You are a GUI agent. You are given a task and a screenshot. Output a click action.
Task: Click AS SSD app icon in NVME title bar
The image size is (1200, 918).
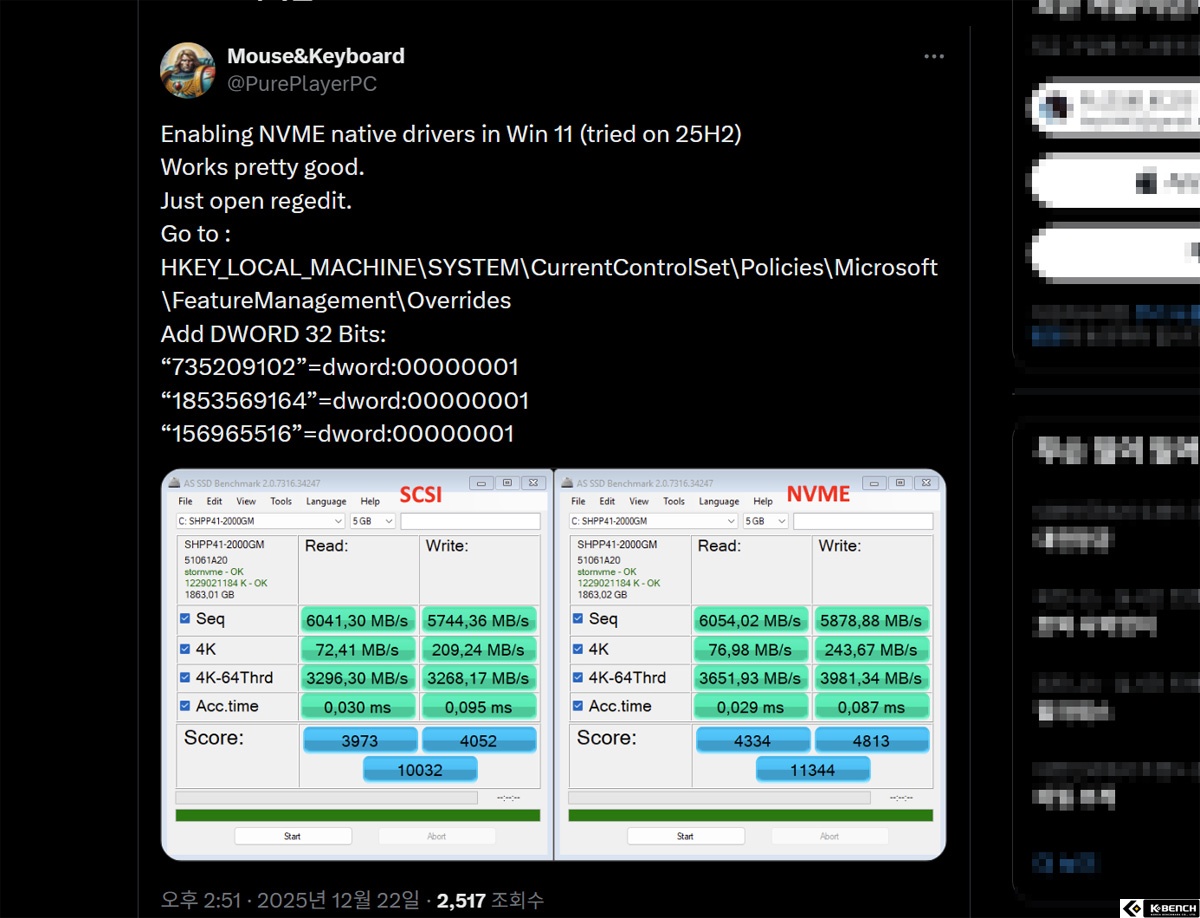[x=566, y=483]
